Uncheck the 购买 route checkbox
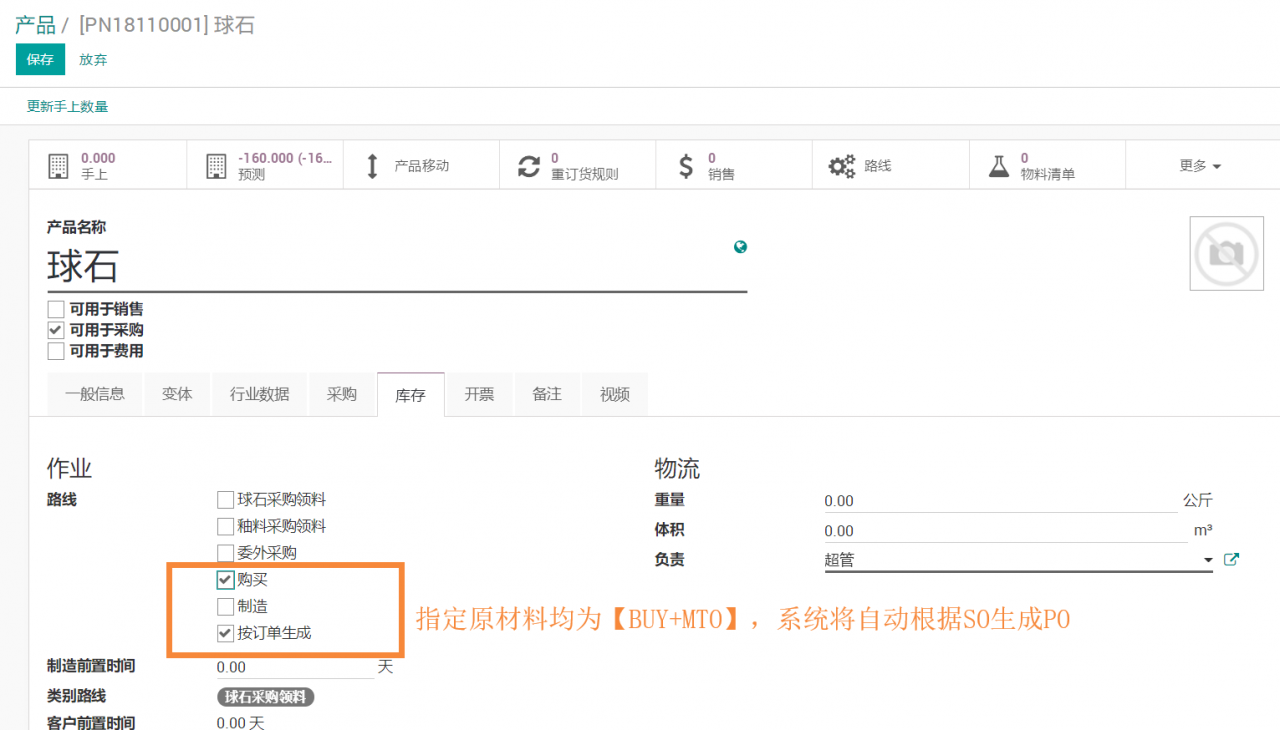This screenshot has height=730, width=1280. [225, 579]
